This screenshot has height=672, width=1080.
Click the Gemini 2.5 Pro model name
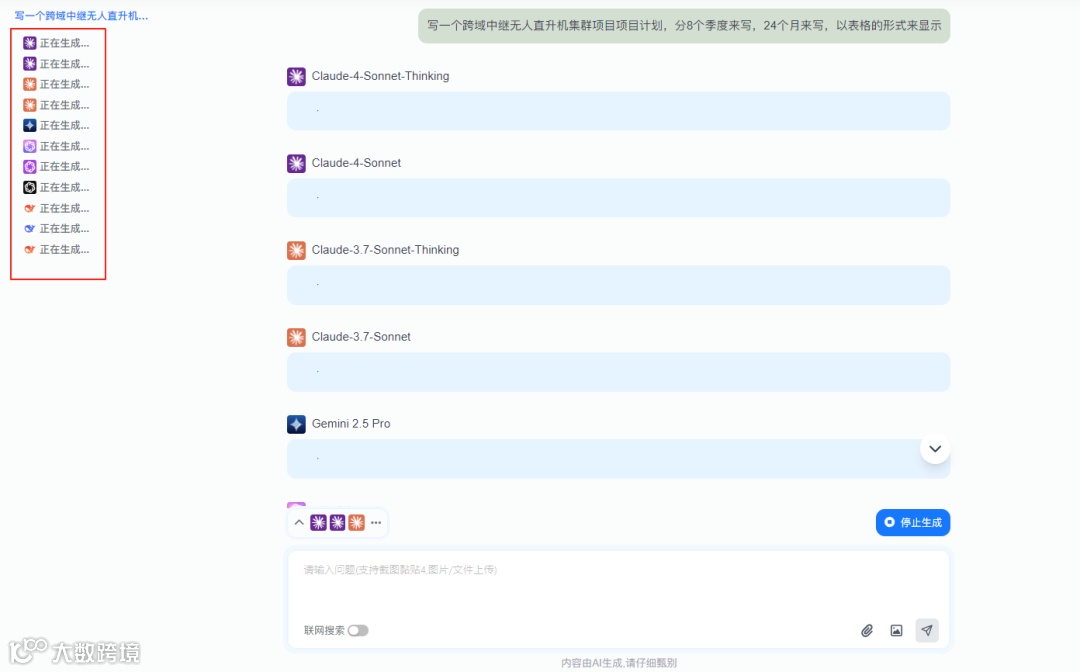click(351, 423)
